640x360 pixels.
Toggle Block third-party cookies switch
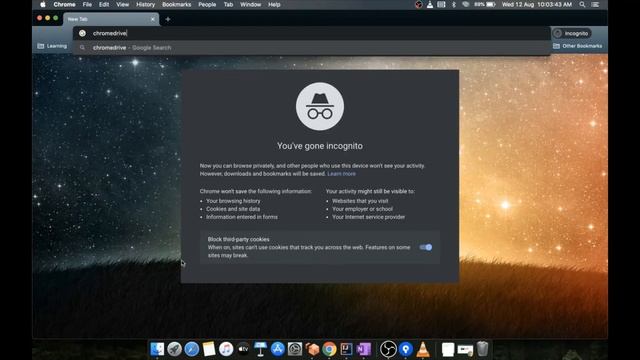tap(426, 247)
